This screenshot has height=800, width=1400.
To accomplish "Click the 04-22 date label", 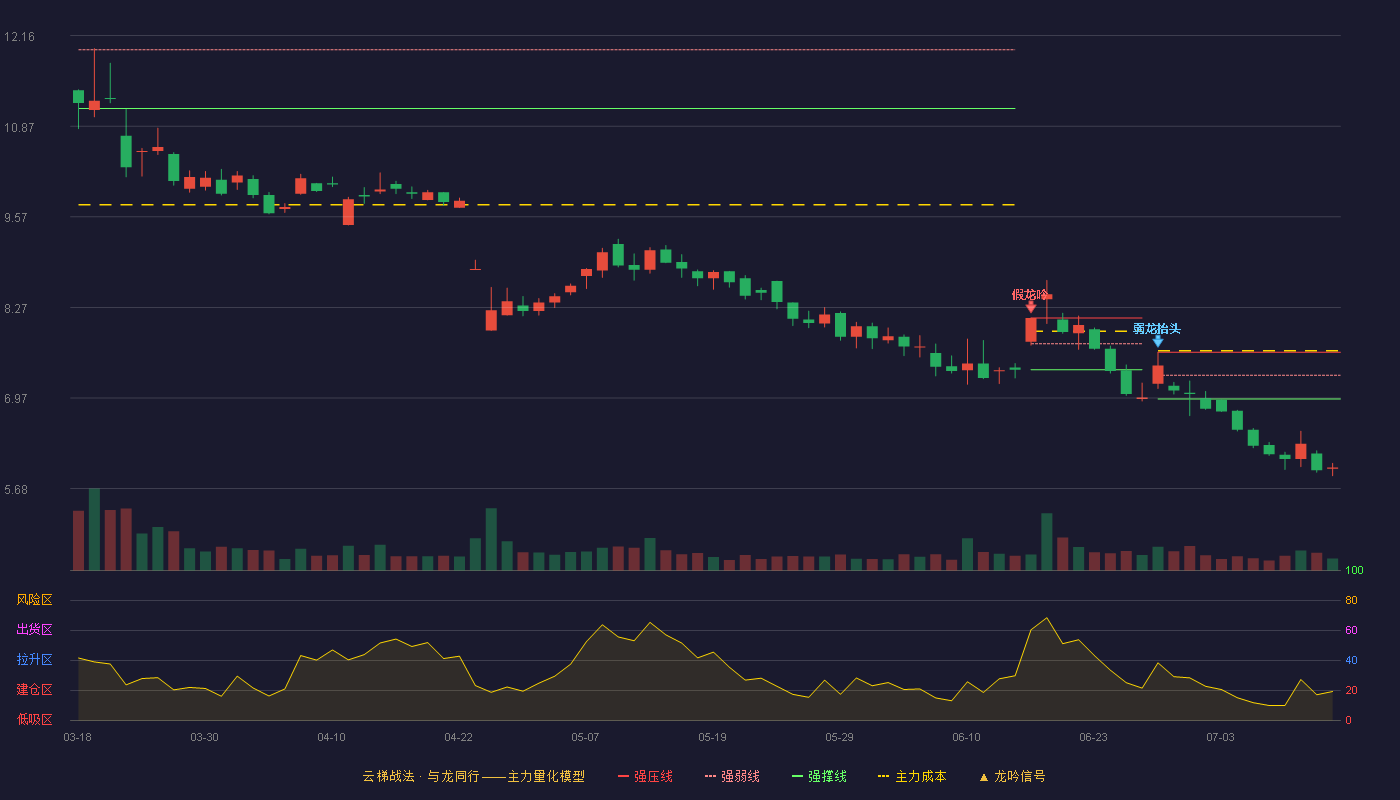I will tap(458, 737).
